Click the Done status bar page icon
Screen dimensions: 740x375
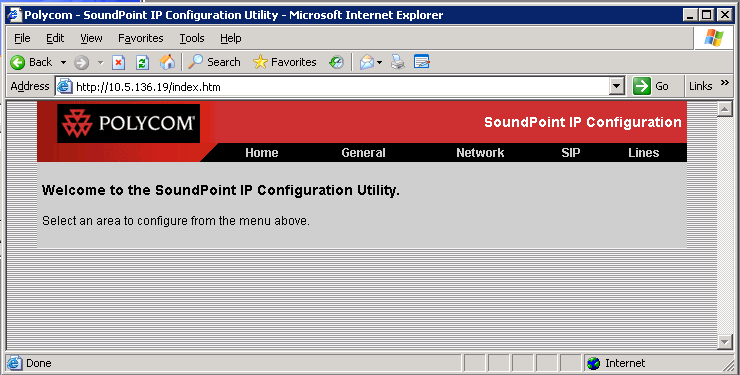click(15, 363)
